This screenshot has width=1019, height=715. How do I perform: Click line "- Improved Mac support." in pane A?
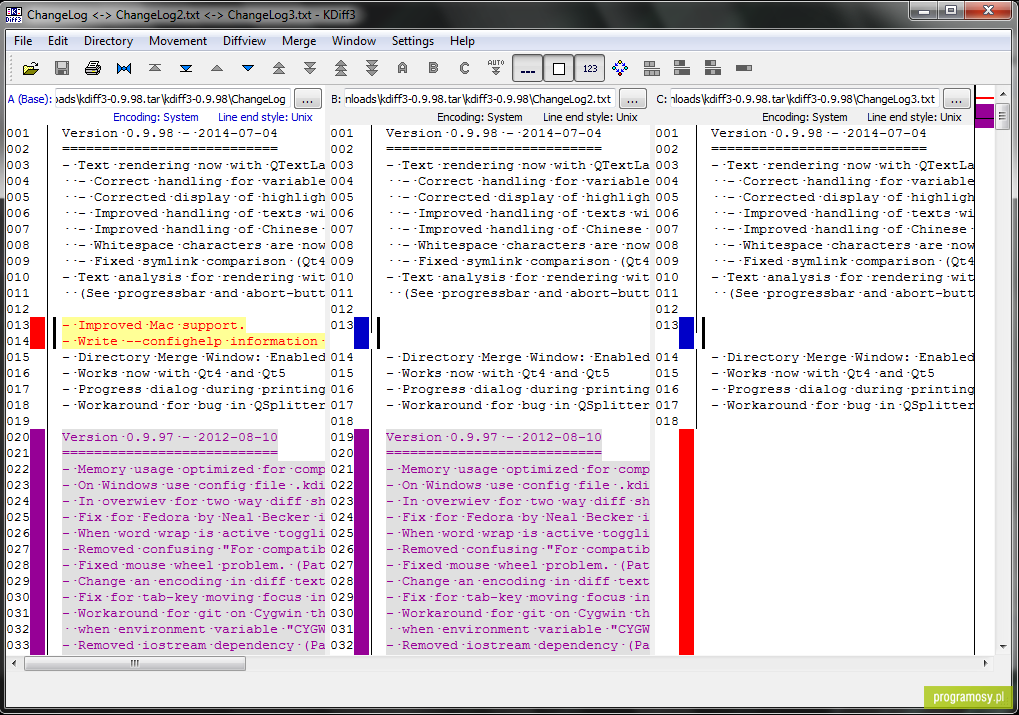(x=154, y=326)
